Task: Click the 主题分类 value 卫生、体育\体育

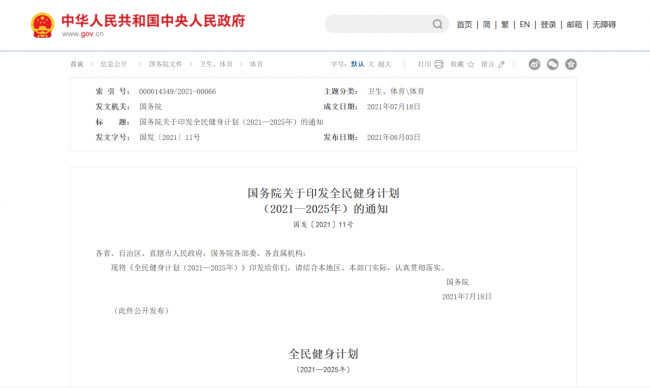Action: (395, 91)
